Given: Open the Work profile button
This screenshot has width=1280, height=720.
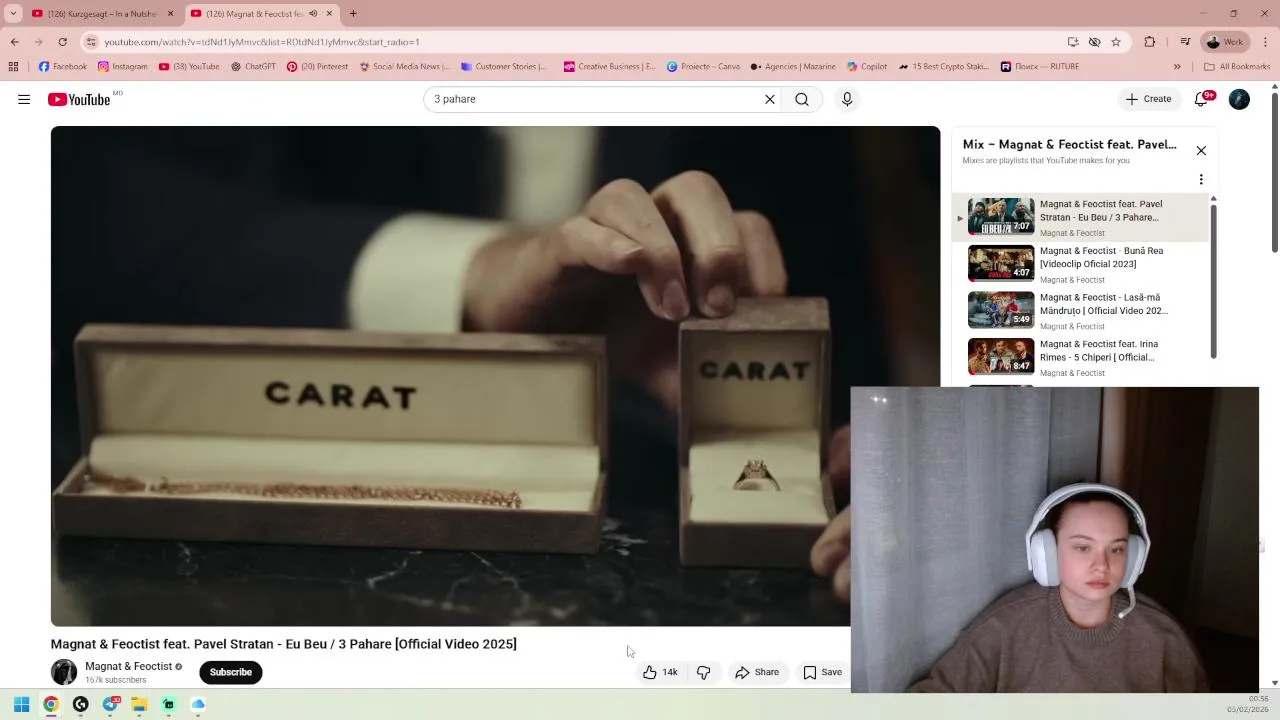Looking at the screenshot, I should point(1224,42).
